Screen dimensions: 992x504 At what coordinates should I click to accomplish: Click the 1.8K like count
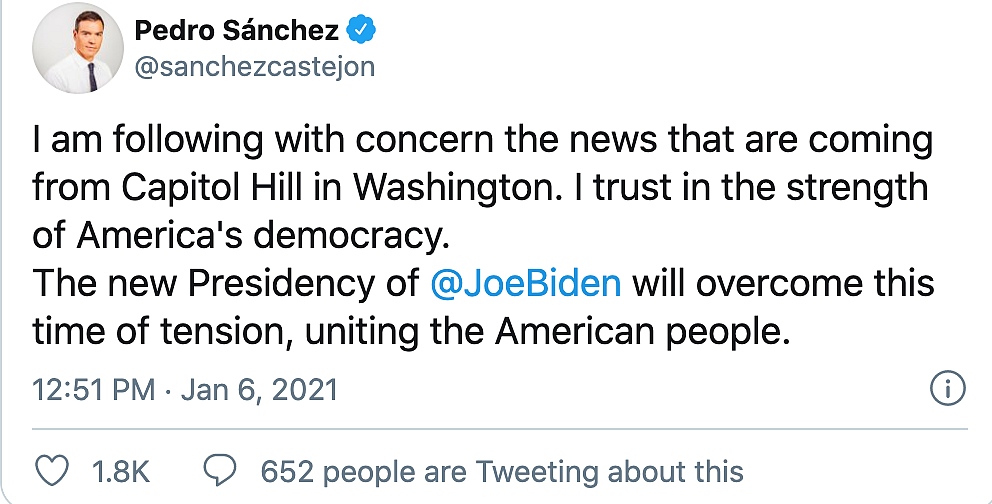(x=120, y=472)
